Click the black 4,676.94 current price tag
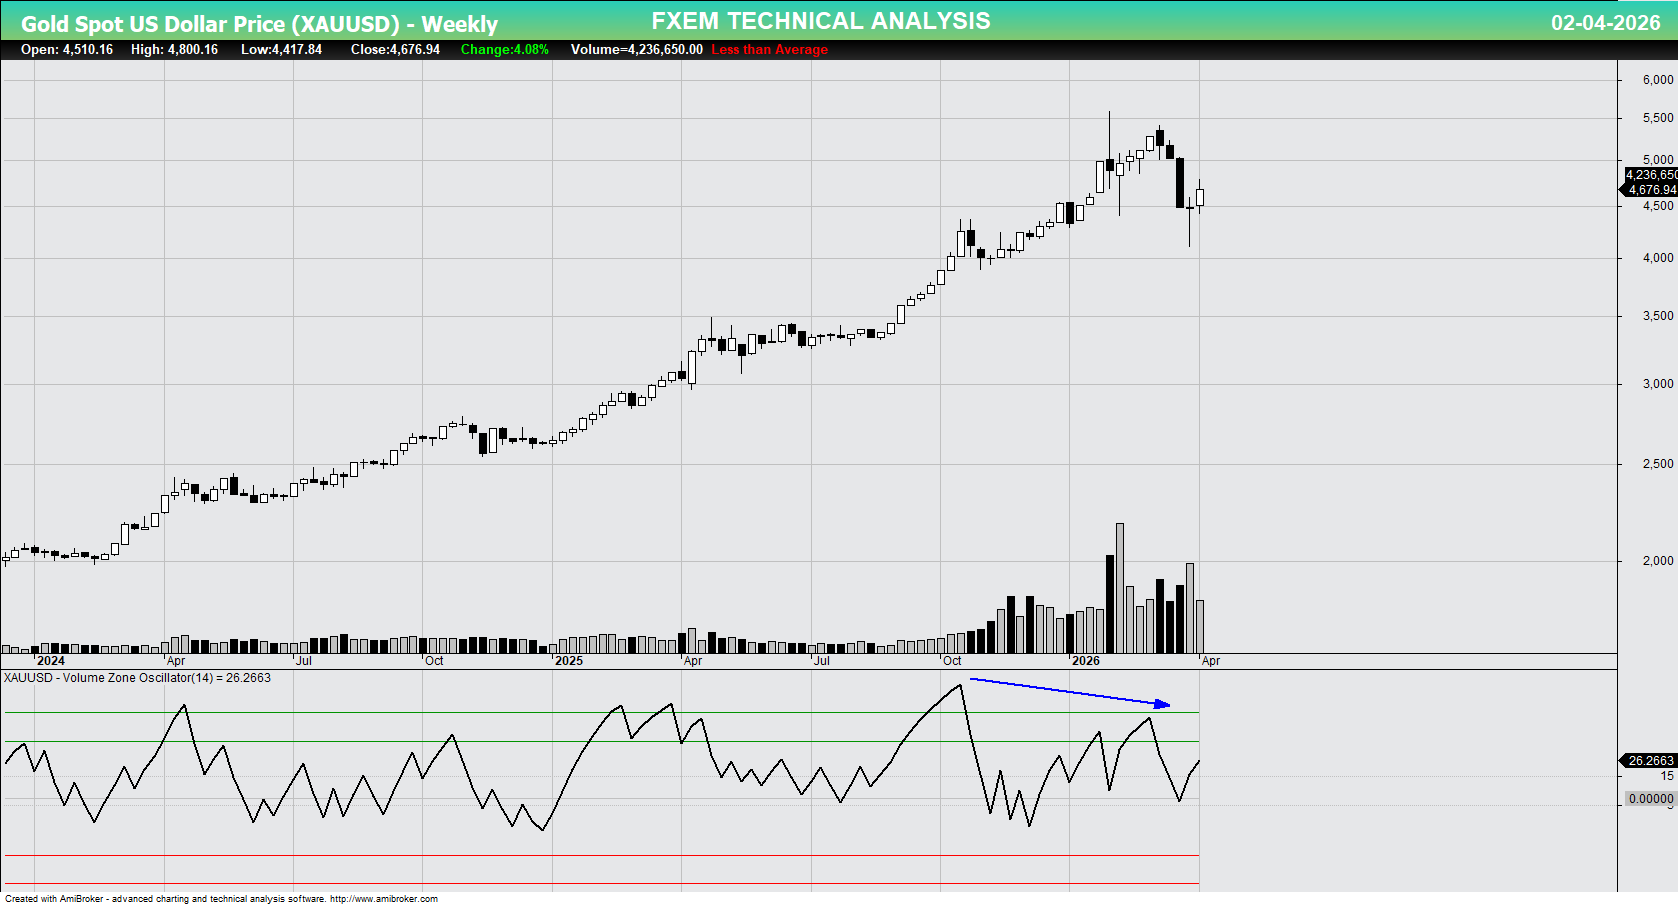 click(1651, 189)
